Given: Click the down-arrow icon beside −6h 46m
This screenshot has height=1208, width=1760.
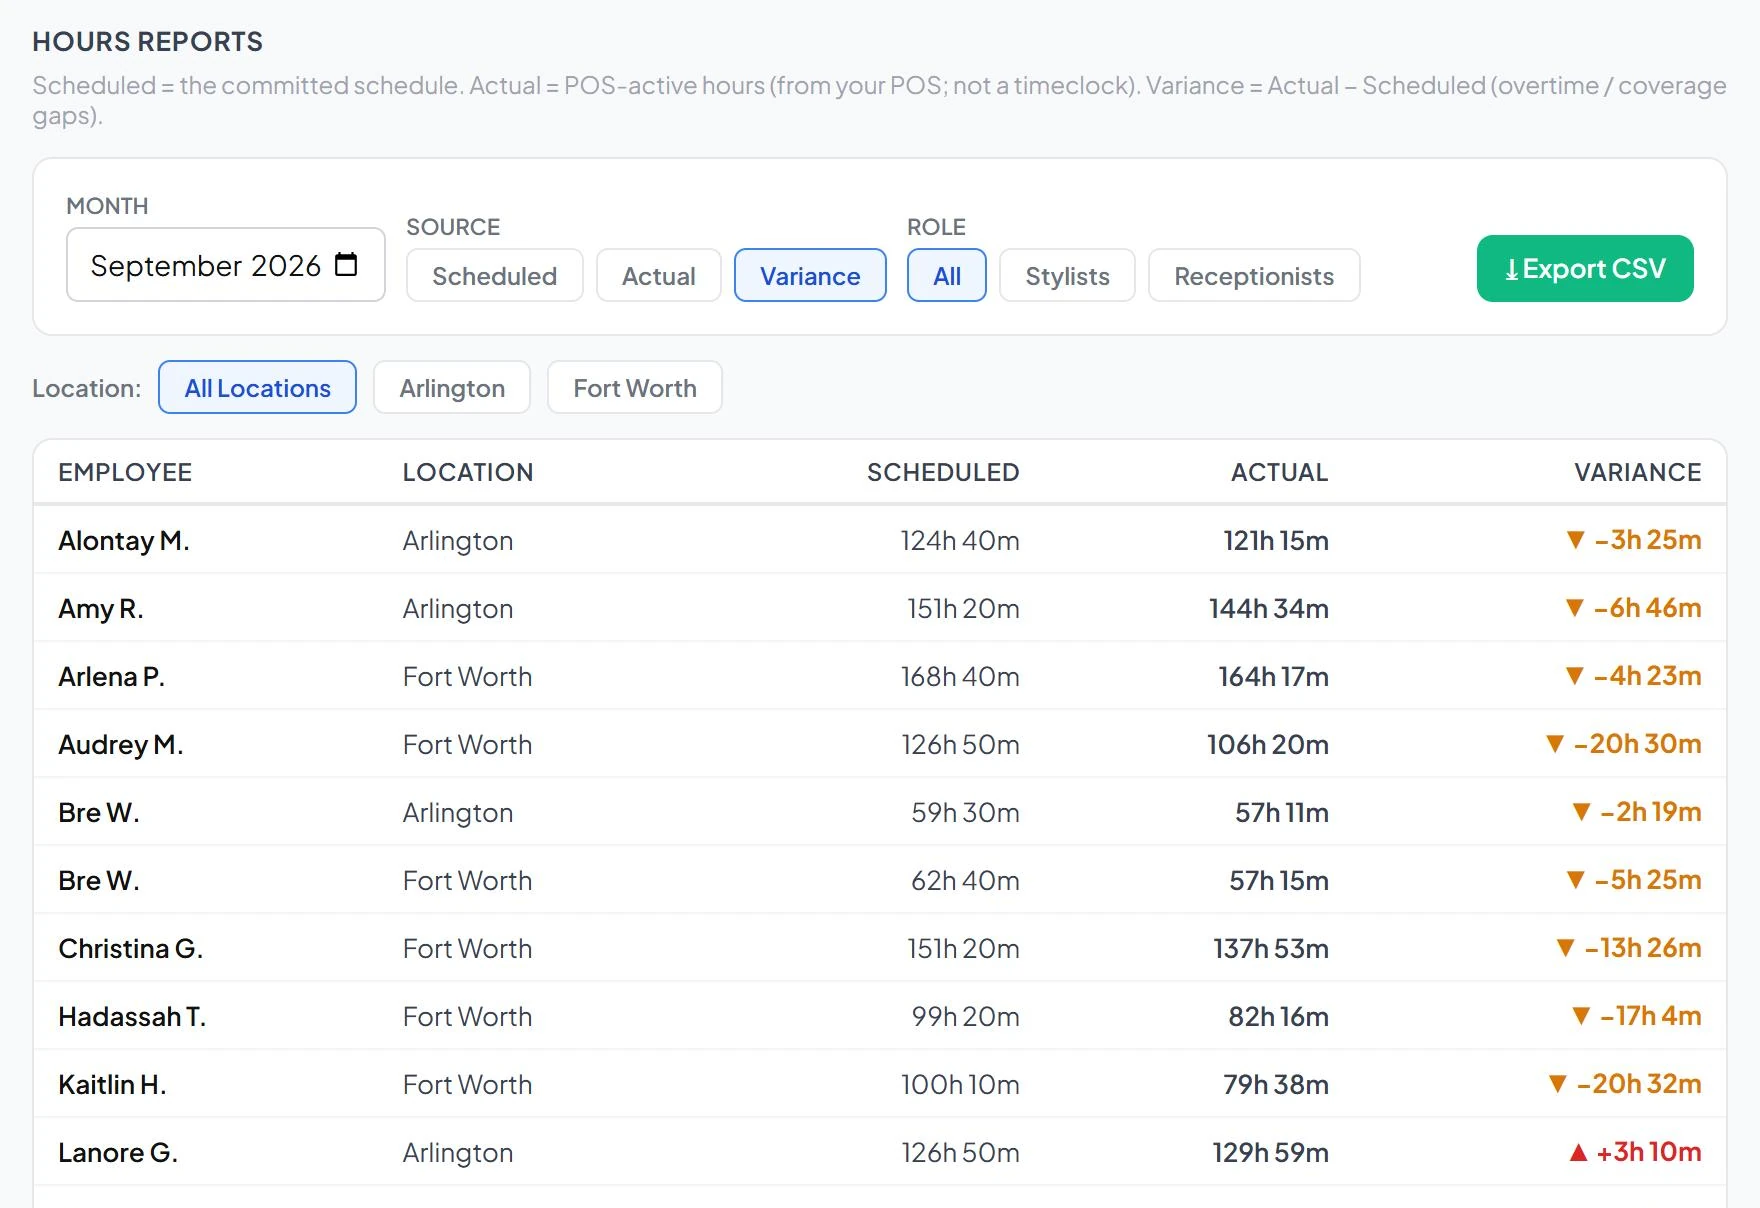Looking at the screenshot, I should [x=1574, y=608].
